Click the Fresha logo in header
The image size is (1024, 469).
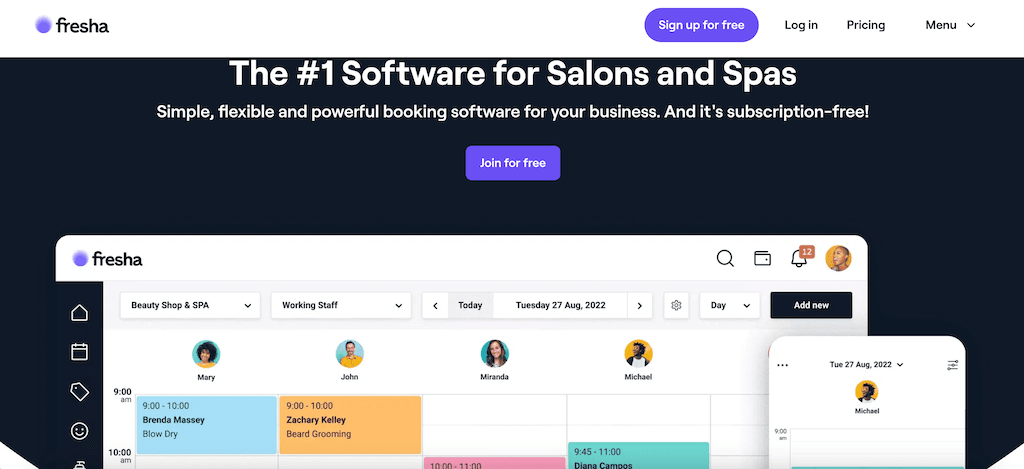tap(72, 25)
